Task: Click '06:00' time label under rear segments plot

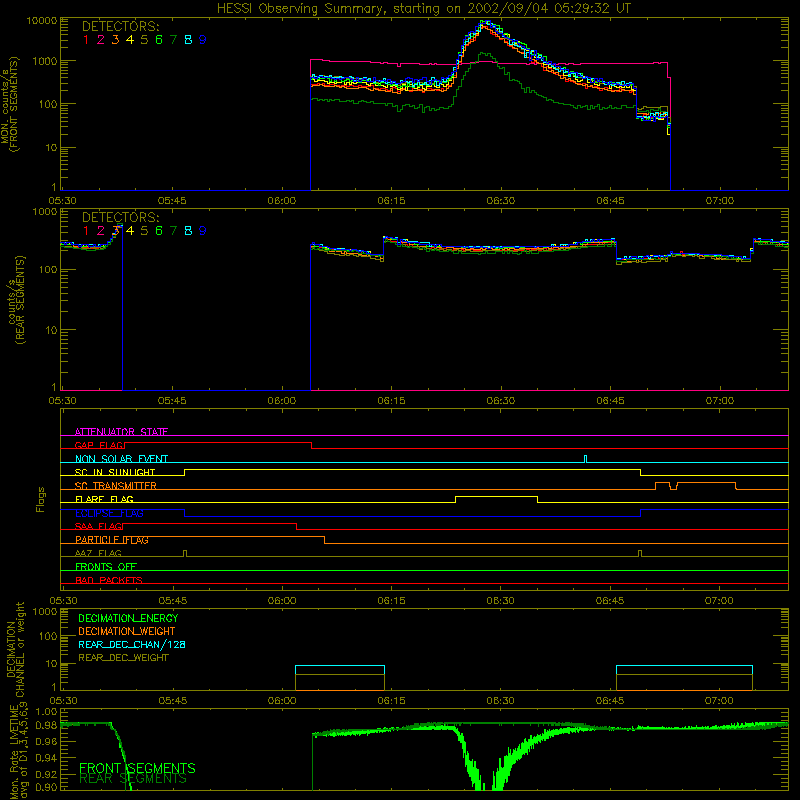Action: (x=282, y=401)
